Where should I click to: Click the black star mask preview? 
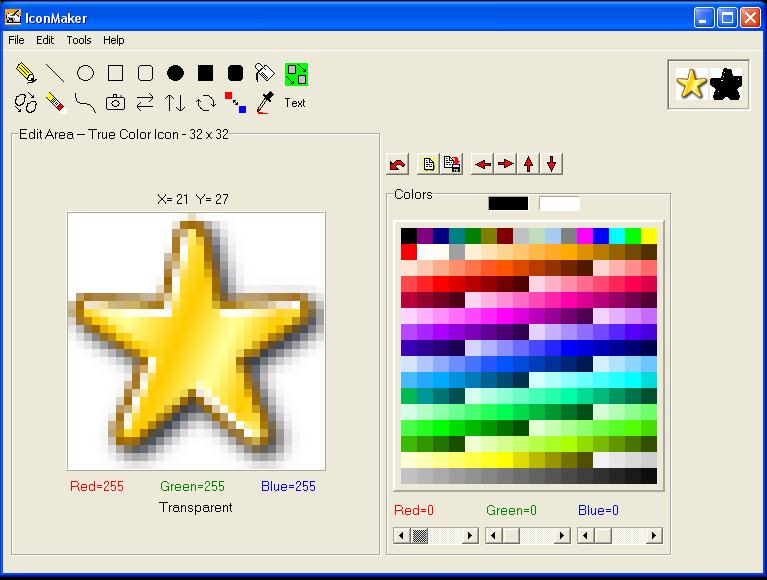(x=726, y=84)
